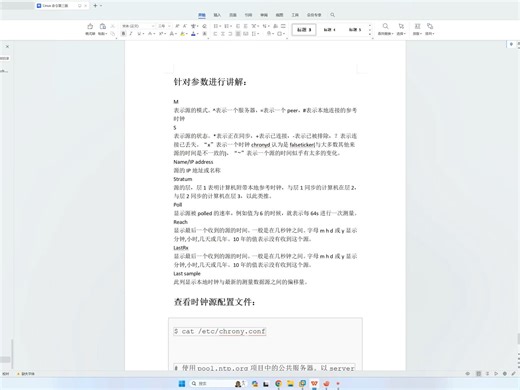Click the ribbon search magnifier icon
The height and width of the screenshot is (390, 520).
coord(332,15)
